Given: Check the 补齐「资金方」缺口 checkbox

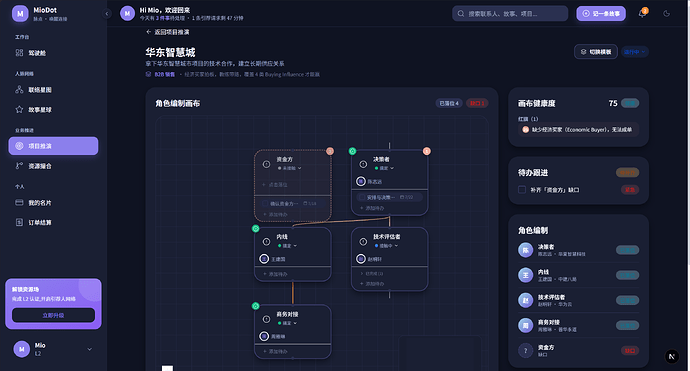Looking at the screenshot, I should (x=522, y=190).
